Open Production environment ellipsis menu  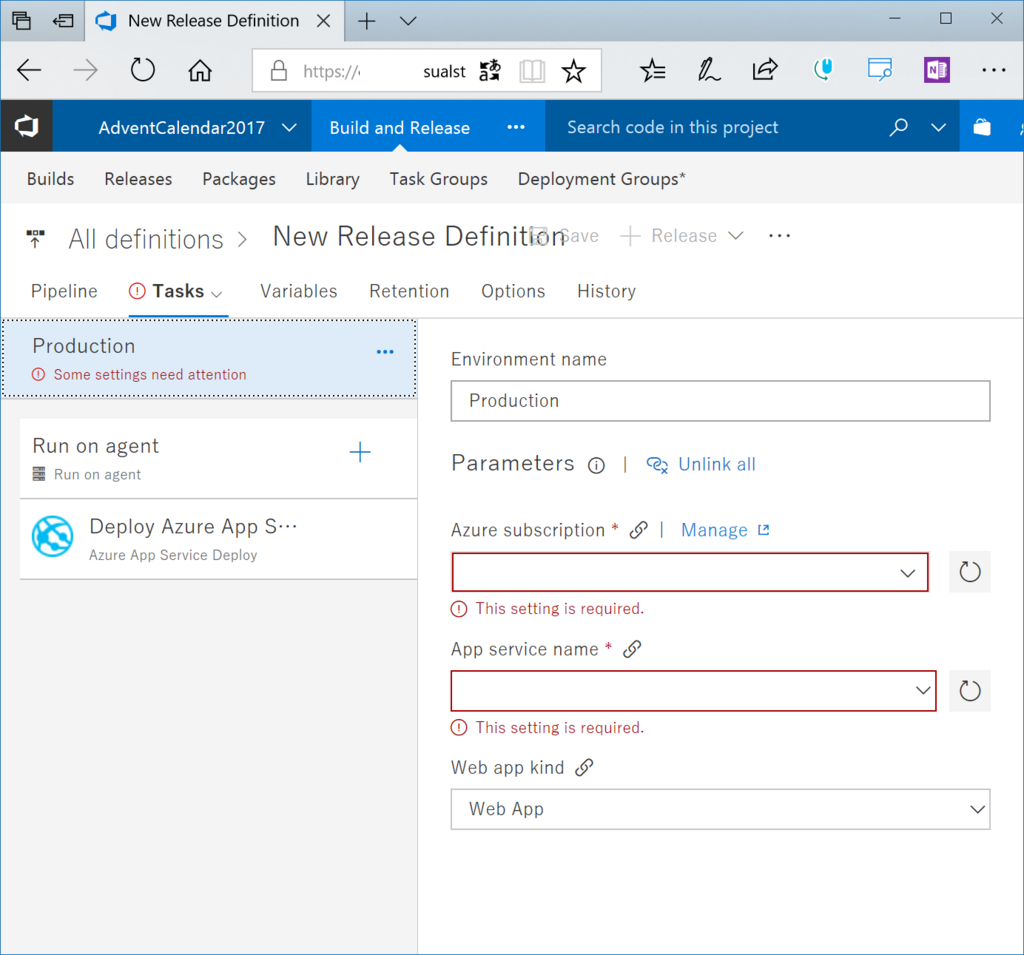(385, 352)
